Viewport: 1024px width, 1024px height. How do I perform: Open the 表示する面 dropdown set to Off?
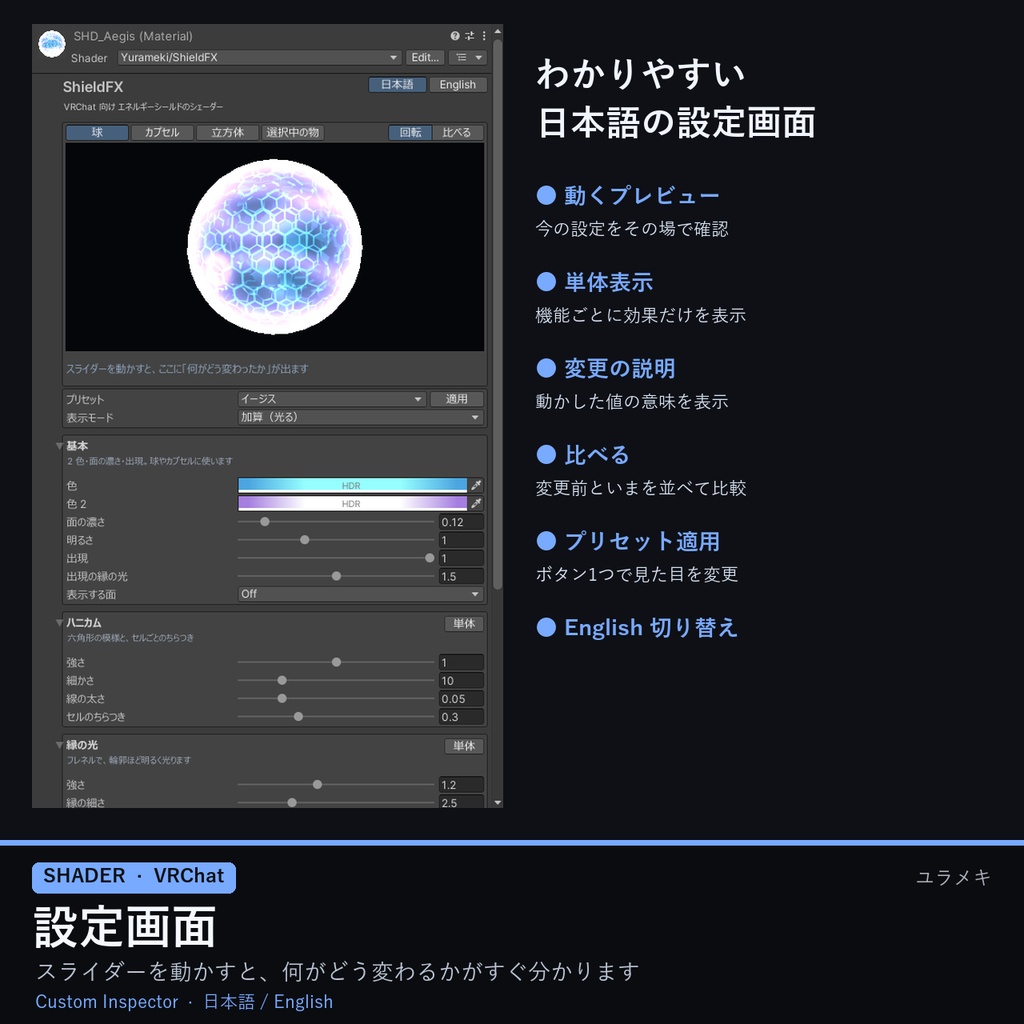point(360,594)
